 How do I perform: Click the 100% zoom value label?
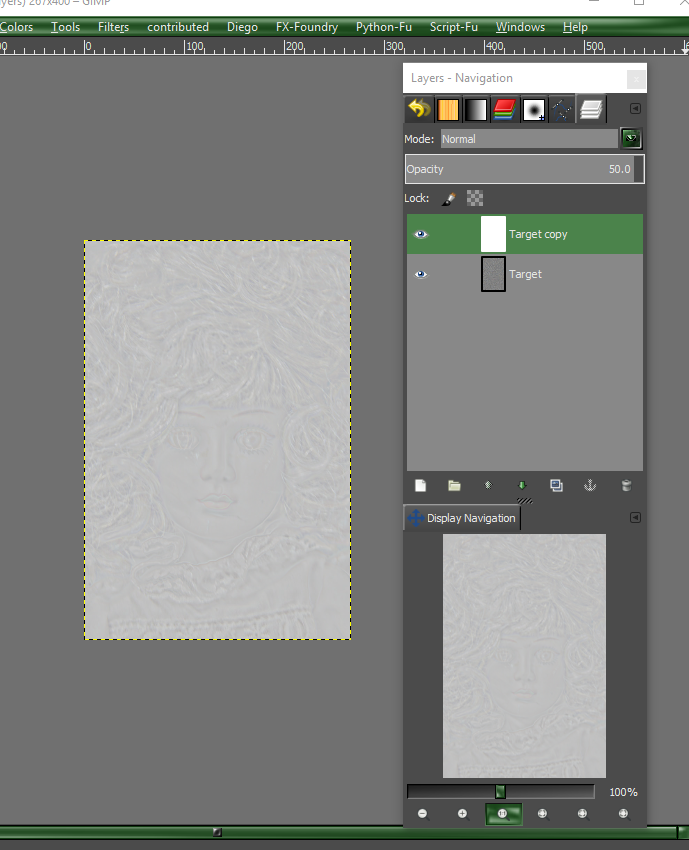pos(623,792)
